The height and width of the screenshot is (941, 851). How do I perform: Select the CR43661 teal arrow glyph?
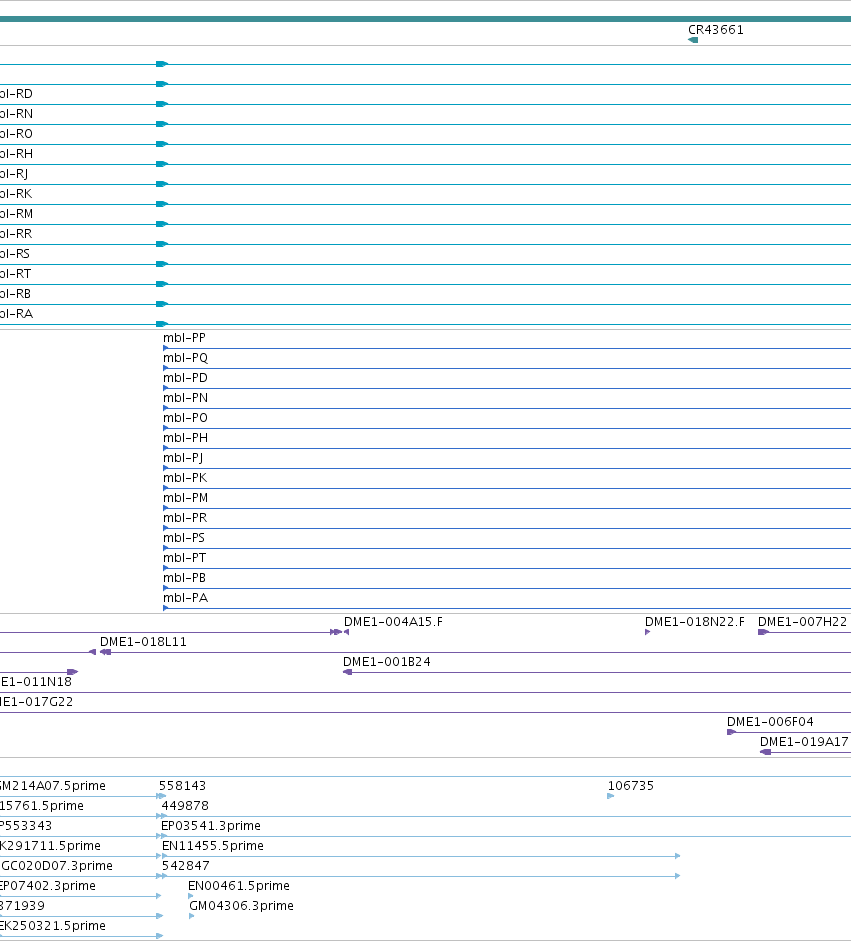pos(693,40)
